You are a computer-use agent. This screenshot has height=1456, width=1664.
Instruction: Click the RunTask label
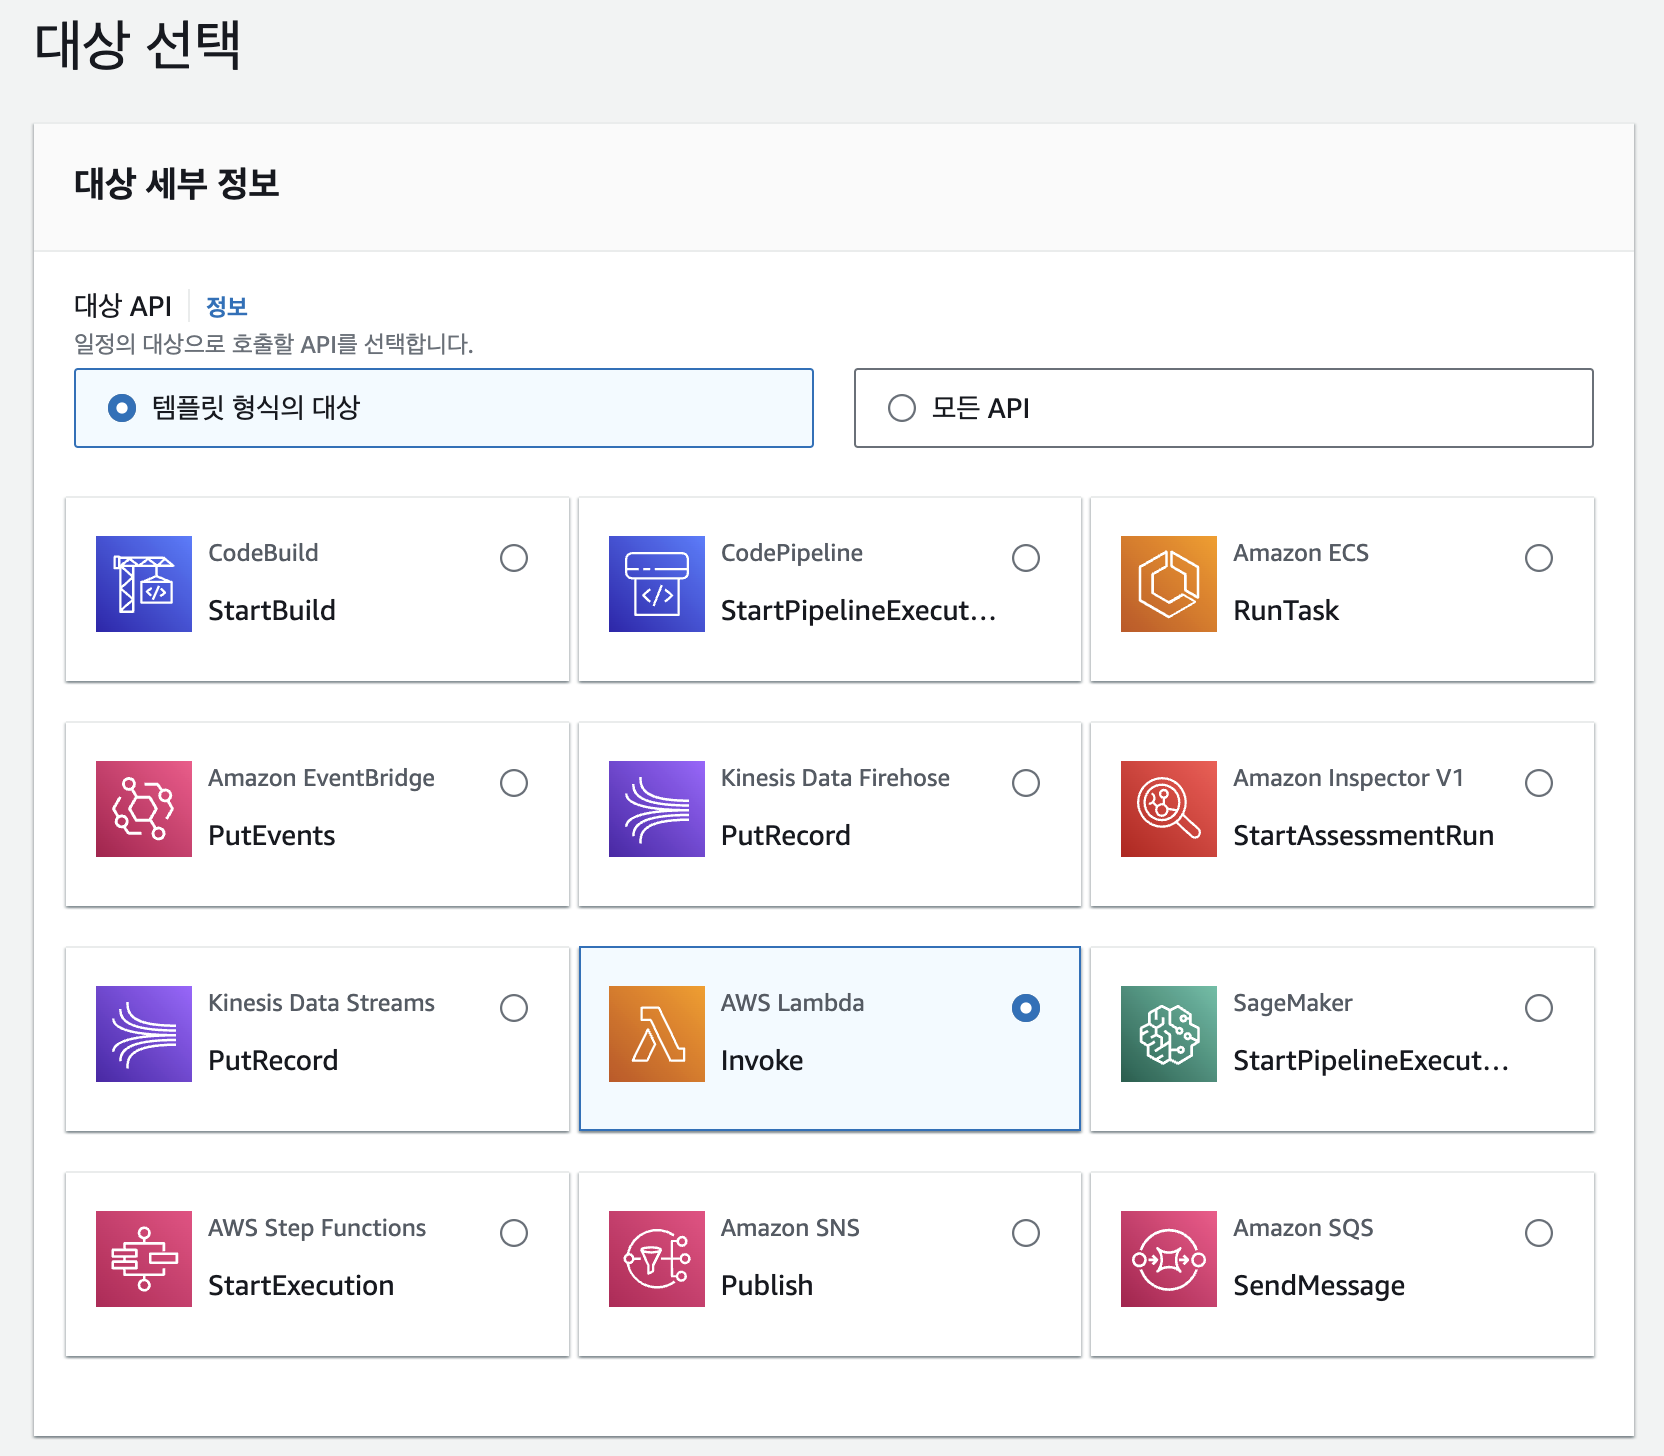click(1286, 610)
